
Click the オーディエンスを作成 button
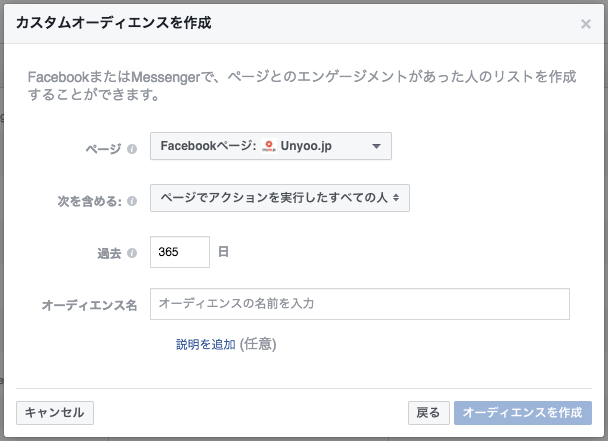pyautogui.click(x=523, y=413)
